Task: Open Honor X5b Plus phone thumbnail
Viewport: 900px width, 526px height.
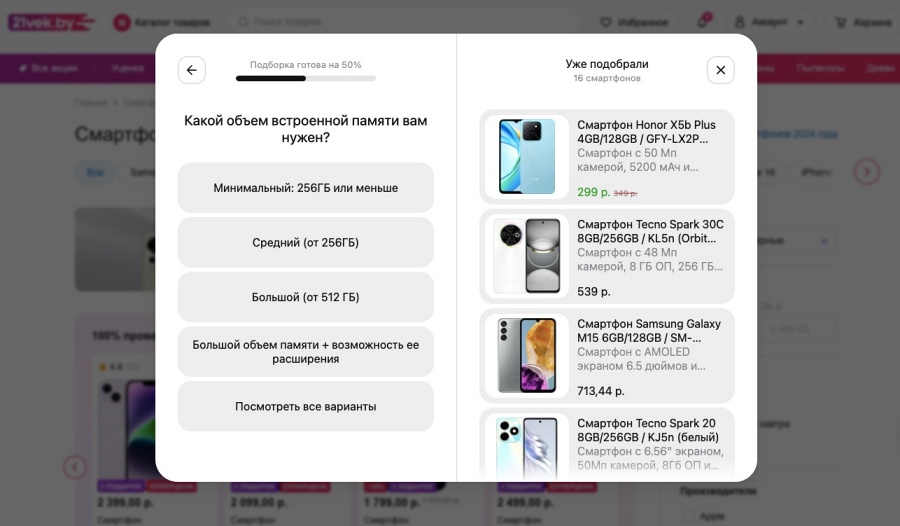Action: coord(527,156)
